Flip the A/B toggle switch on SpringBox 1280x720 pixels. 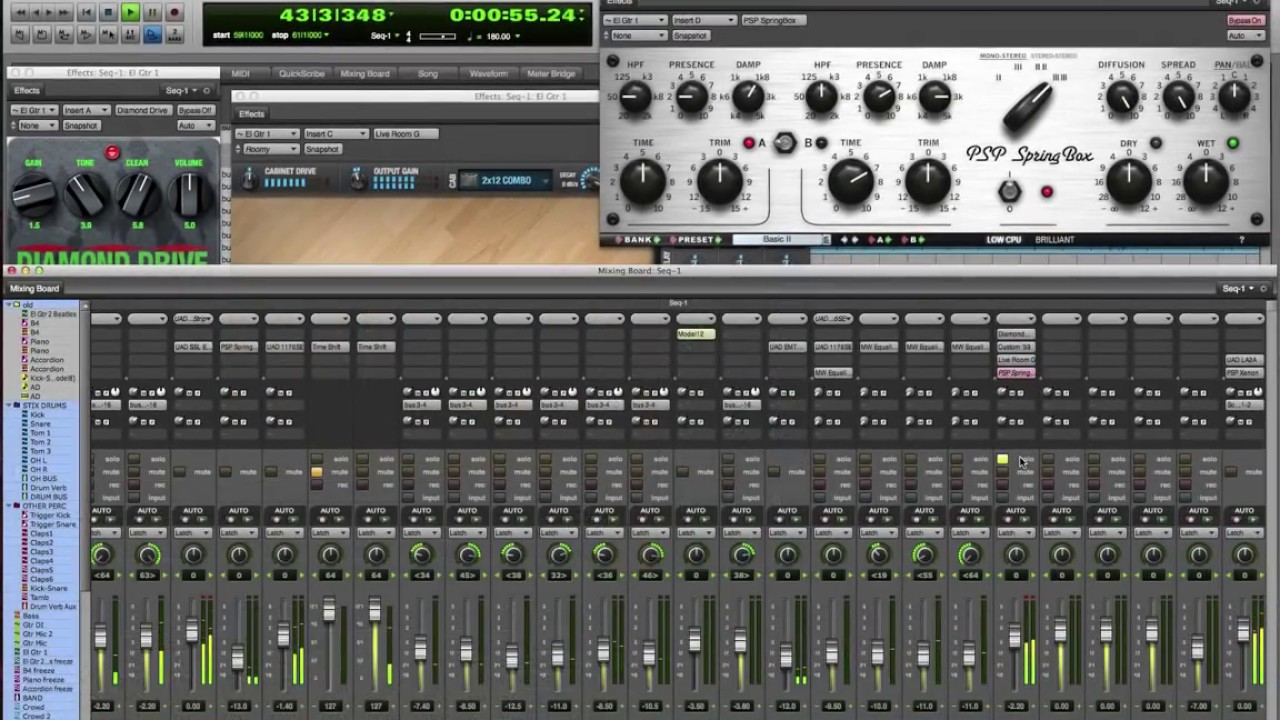point(785,144)
